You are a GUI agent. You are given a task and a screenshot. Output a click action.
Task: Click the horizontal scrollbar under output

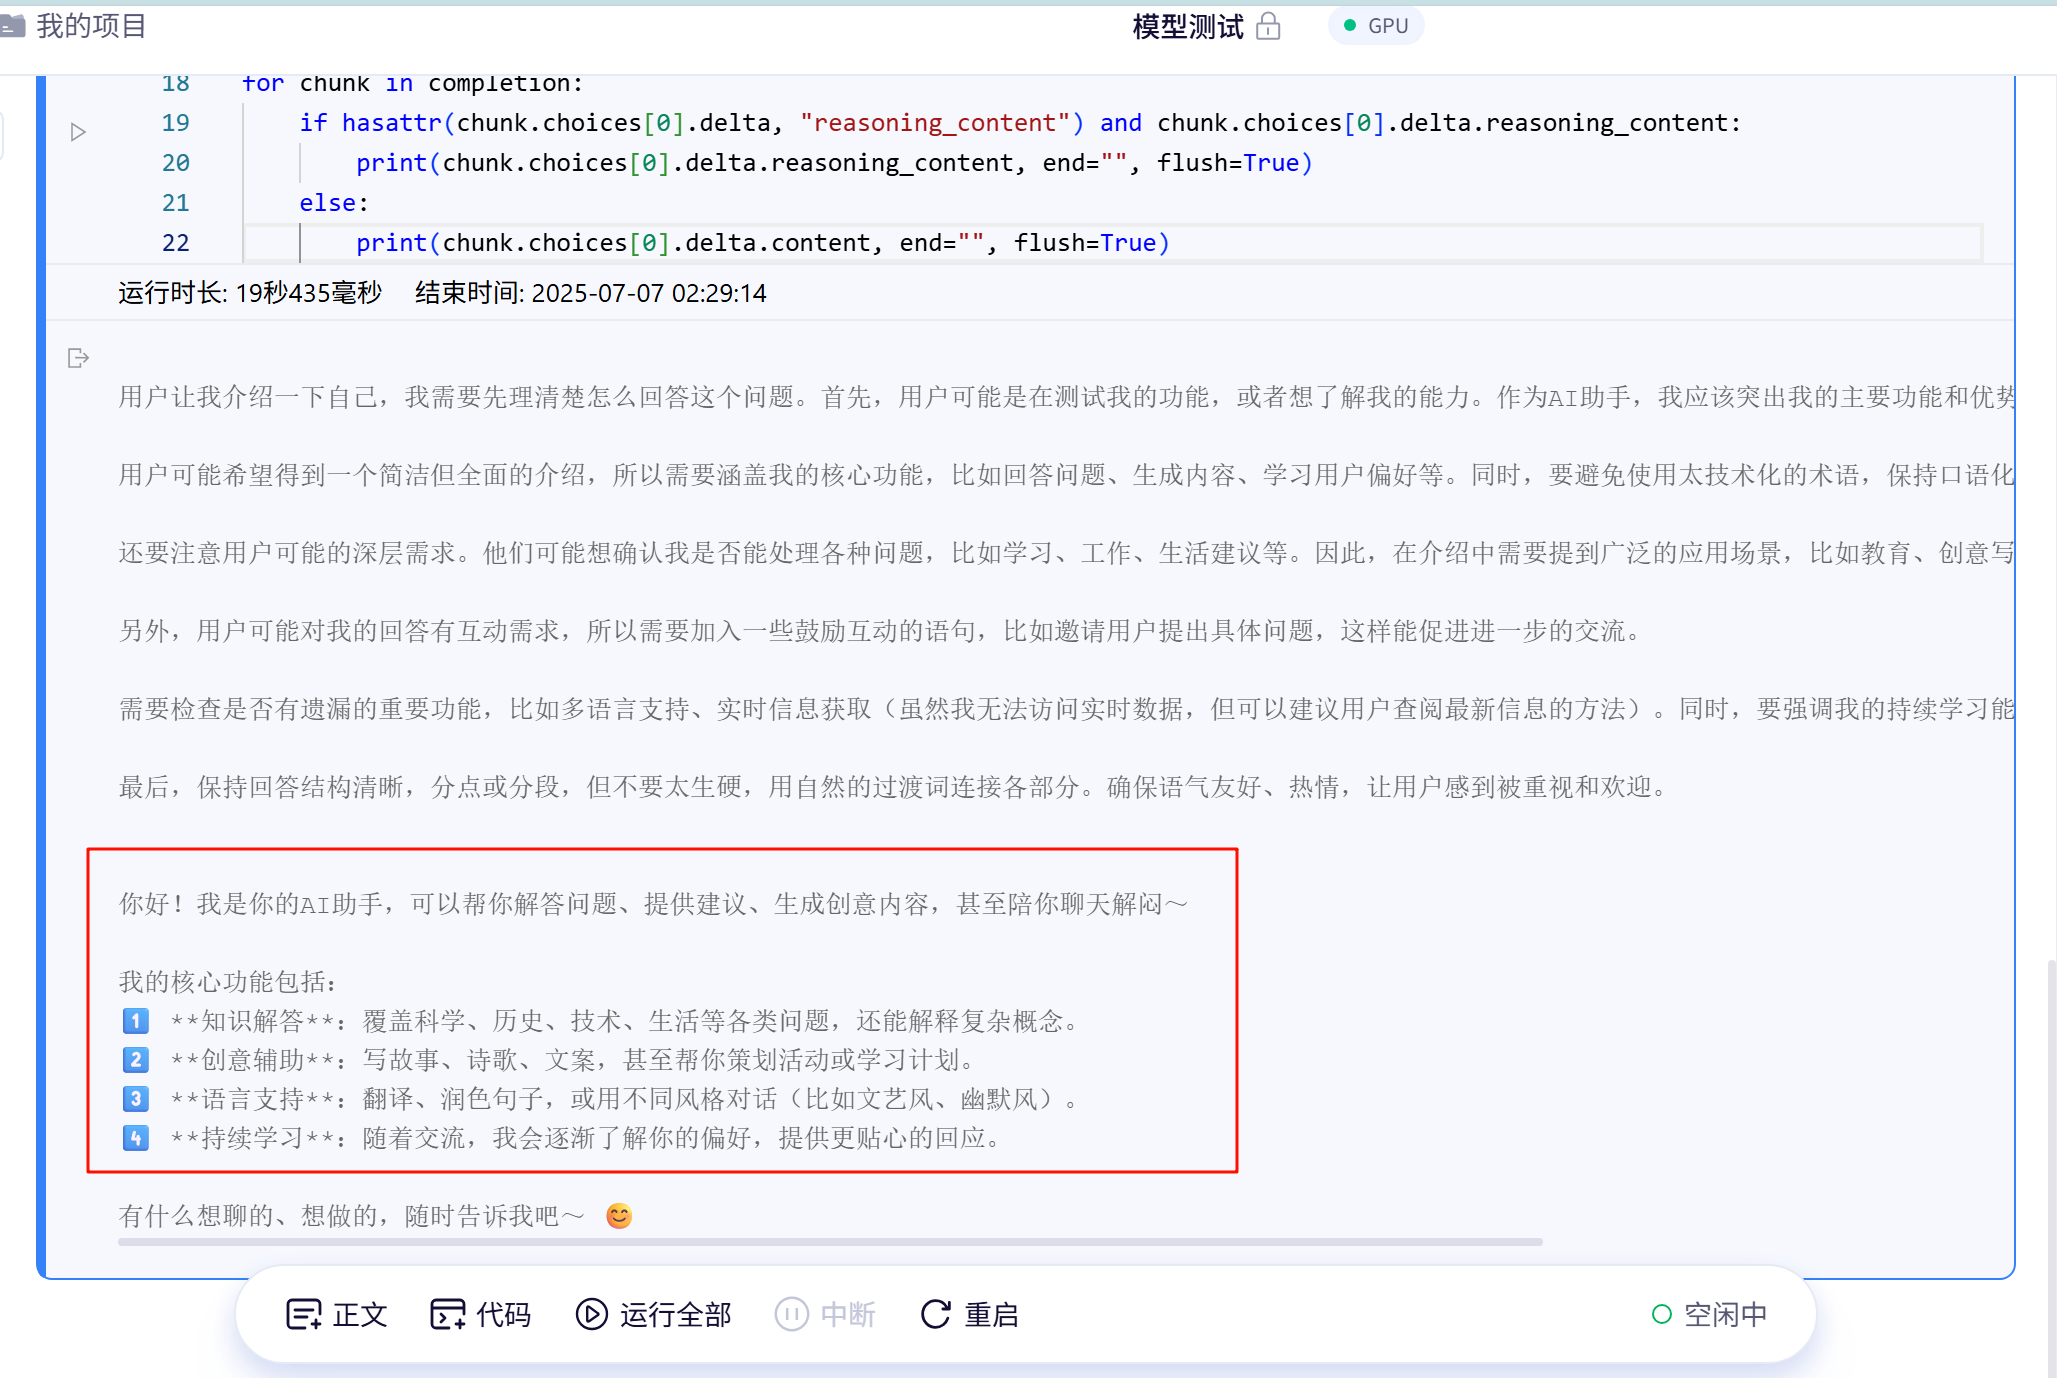tap(830, 1242)
